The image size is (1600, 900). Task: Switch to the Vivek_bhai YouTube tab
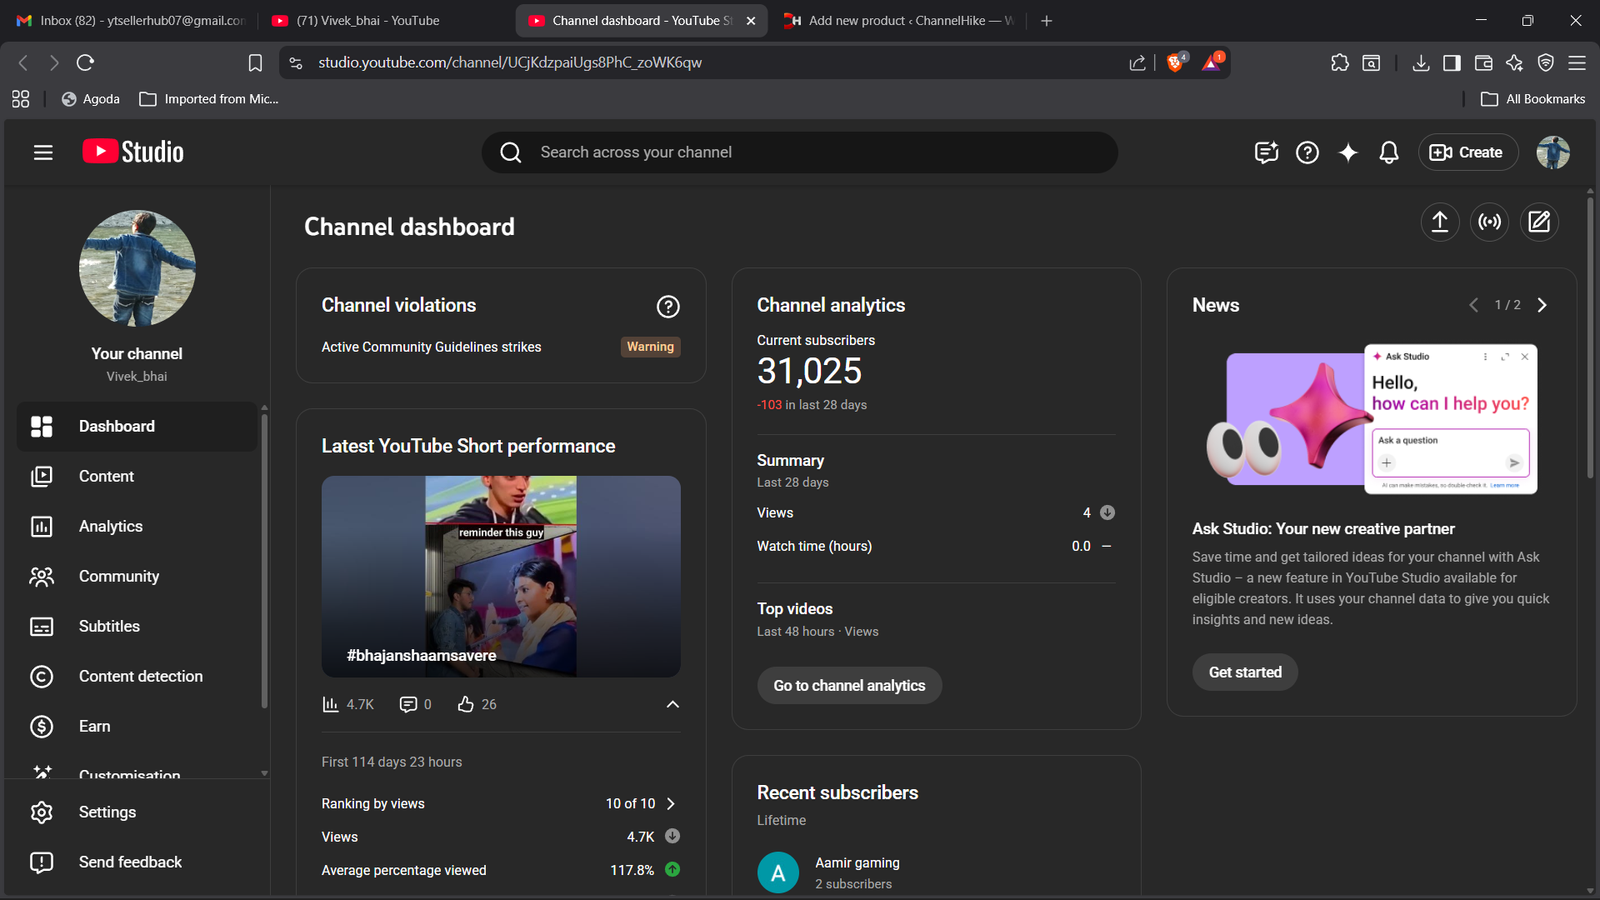pyautogui.click(x=366, y=20)
